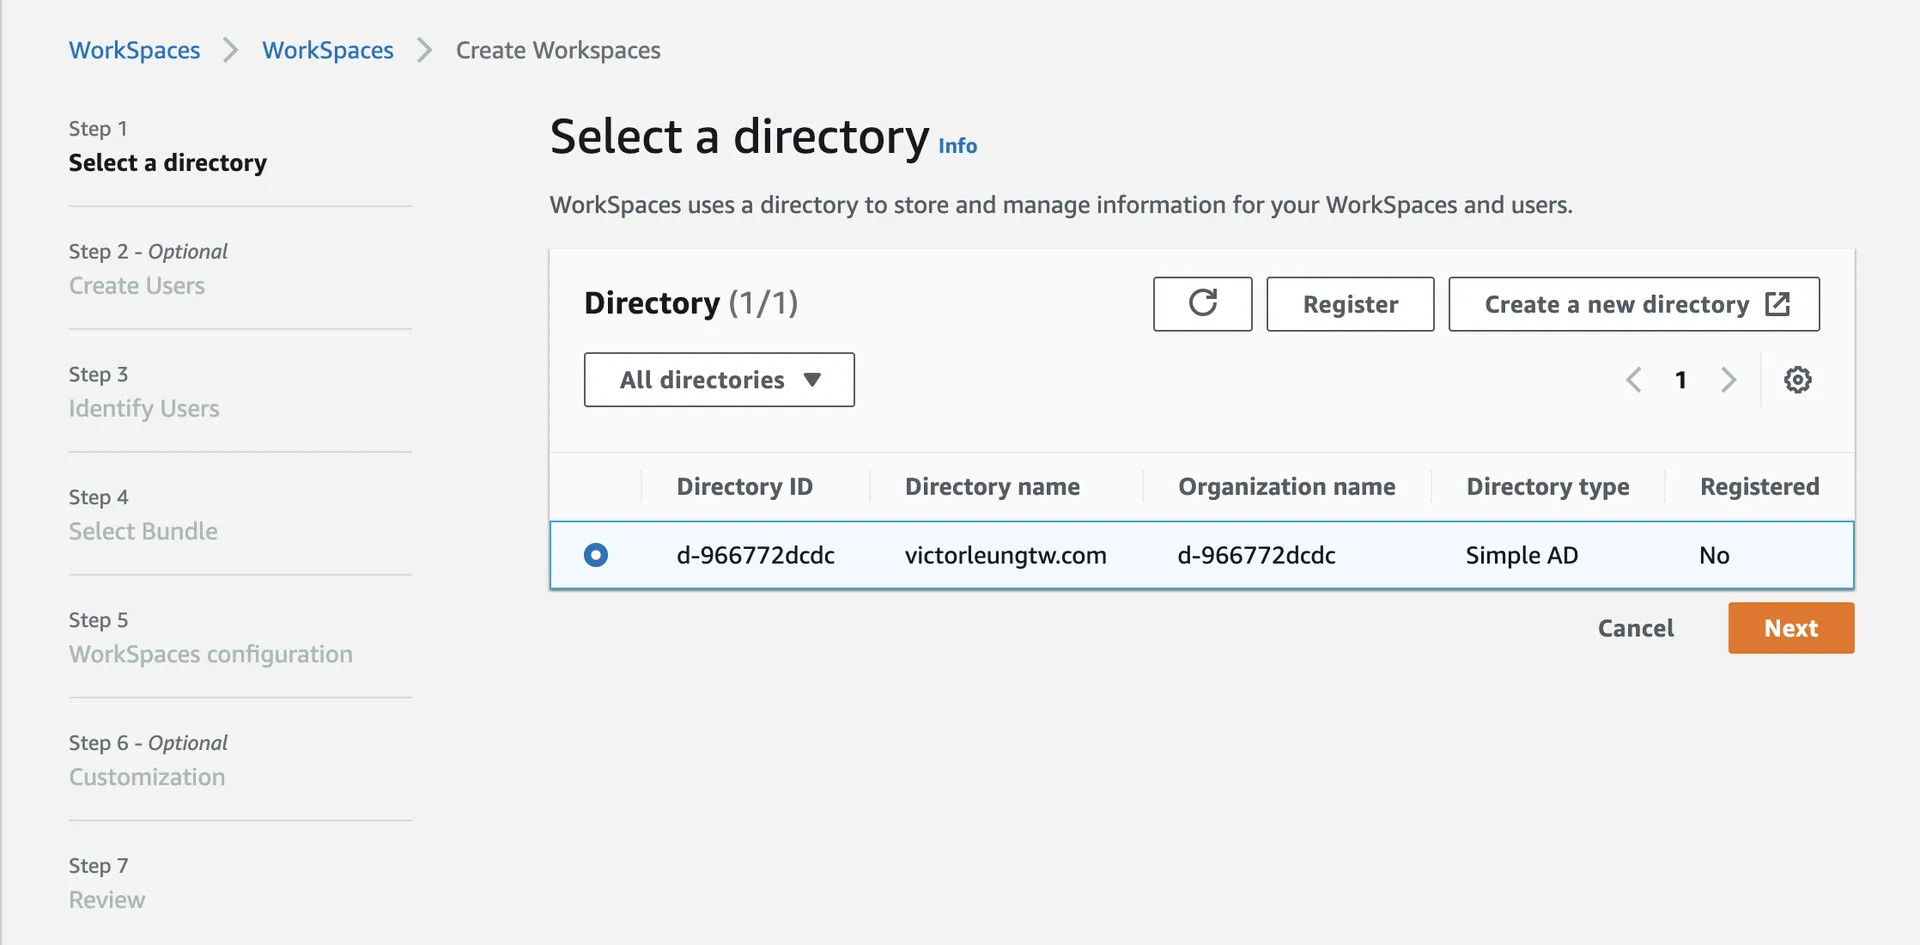Sort by Directory ID column header
The width and height of the screenshot is (1920, 945).
744,487
